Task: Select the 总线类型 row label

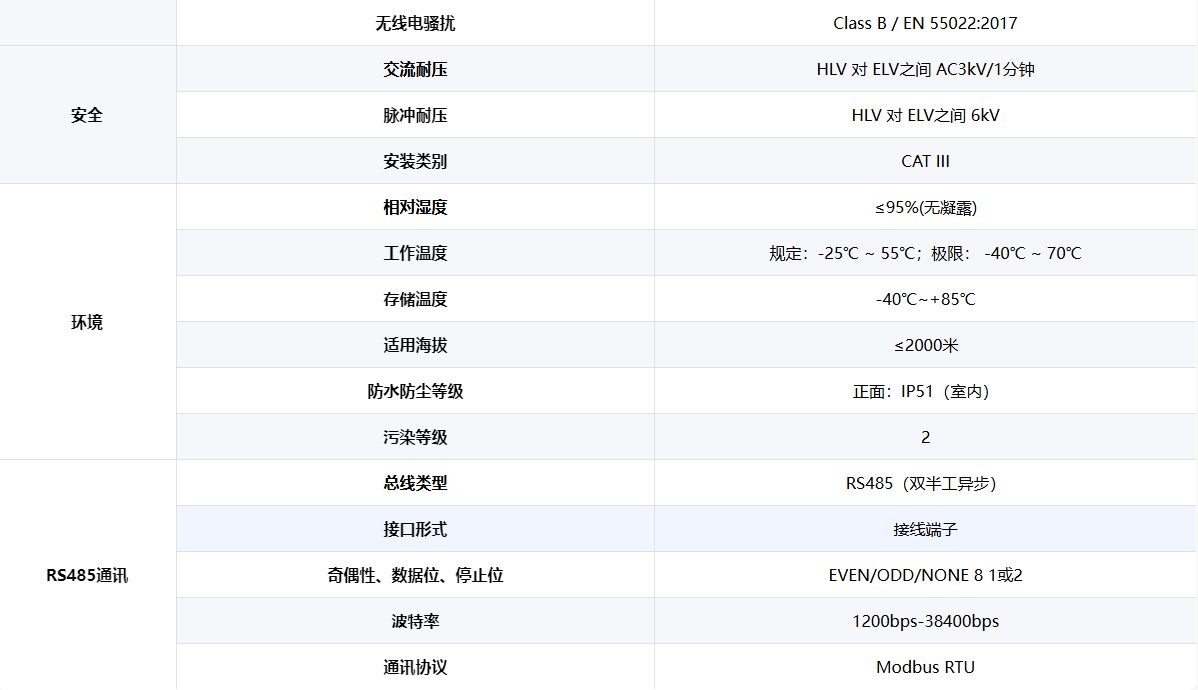Action: pyautogui.click(x=415, y=483)
